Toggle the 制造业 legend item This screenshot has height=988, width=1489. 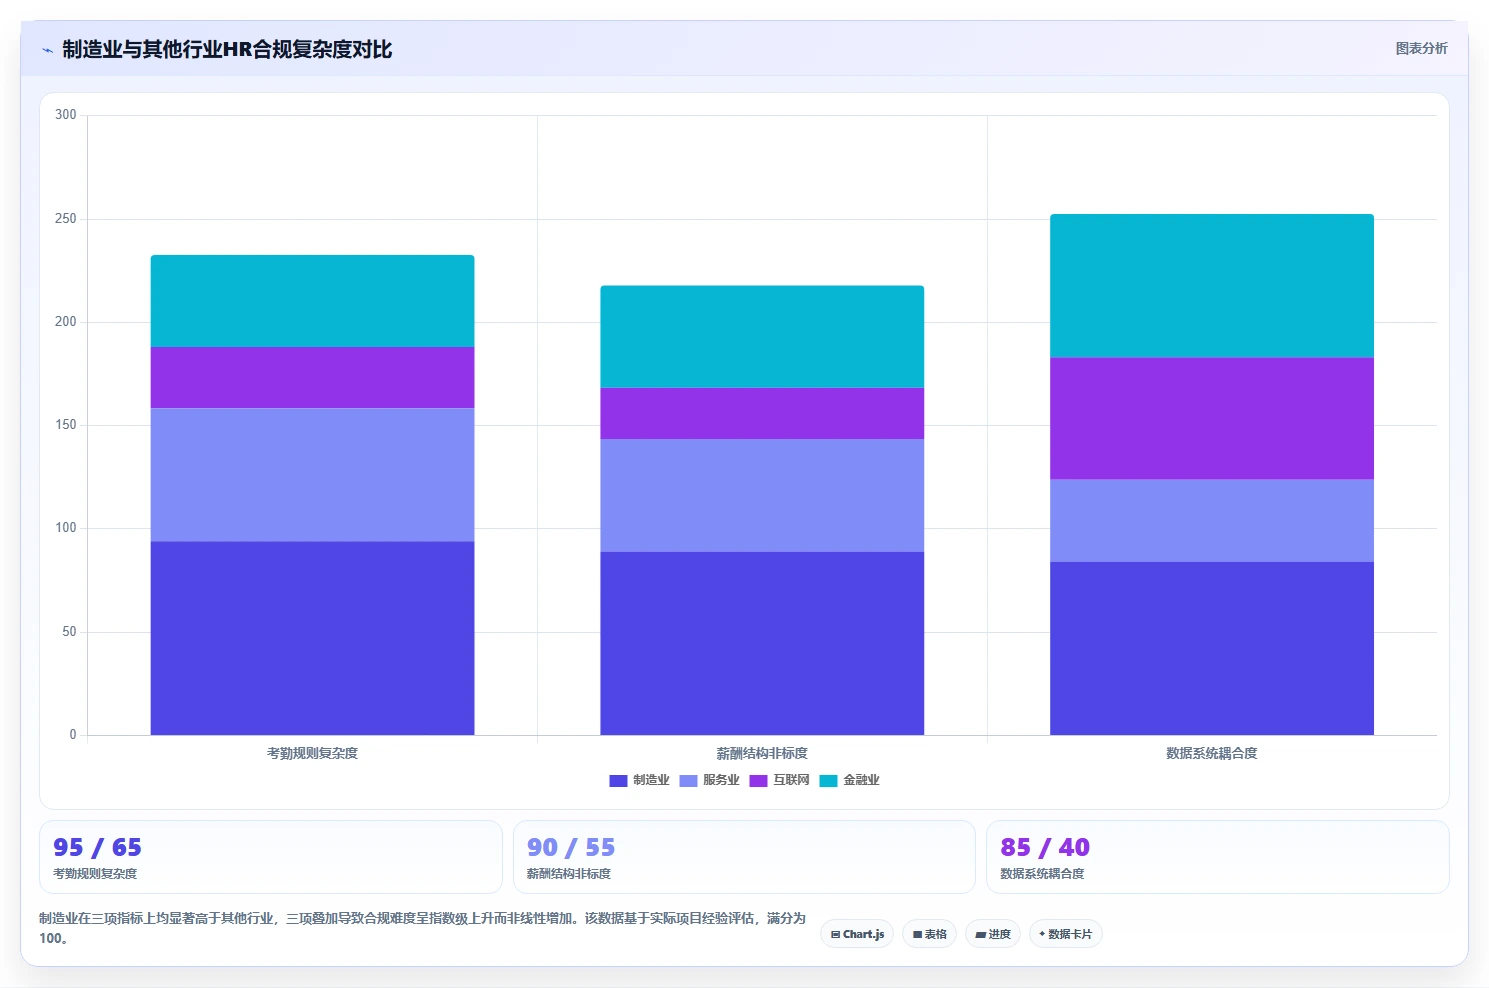(x=639, y=780)
